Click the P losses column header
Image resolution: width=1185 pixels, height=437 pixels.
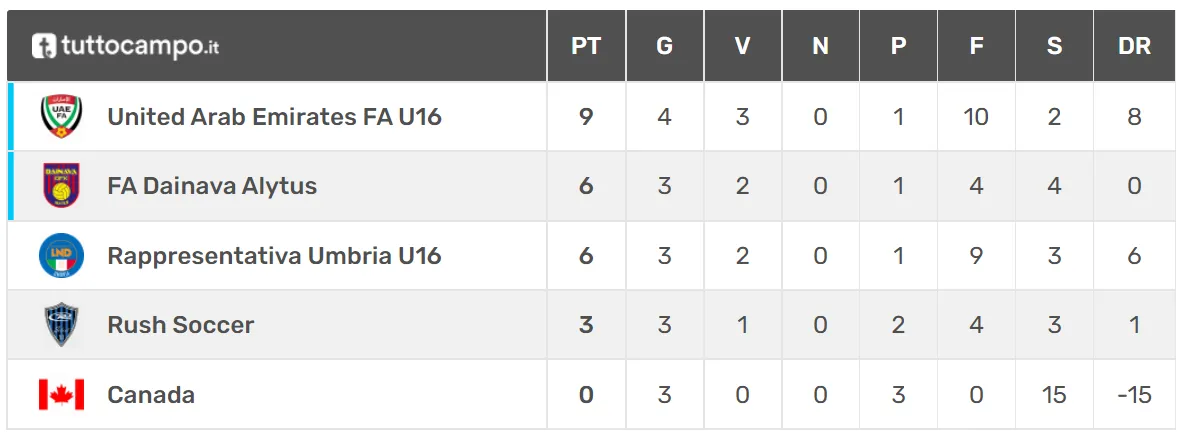(x=898, y=46)
